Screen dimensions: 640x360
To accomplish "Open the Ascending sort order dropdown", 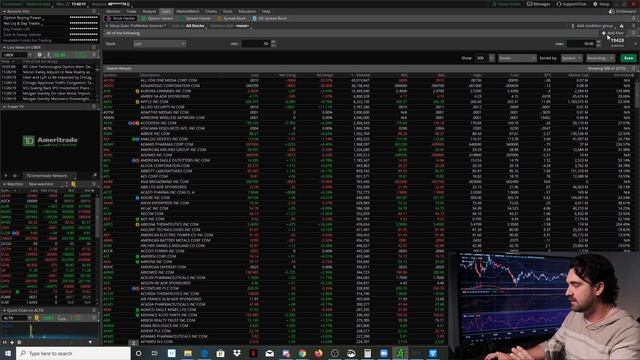I will point(600,58).
